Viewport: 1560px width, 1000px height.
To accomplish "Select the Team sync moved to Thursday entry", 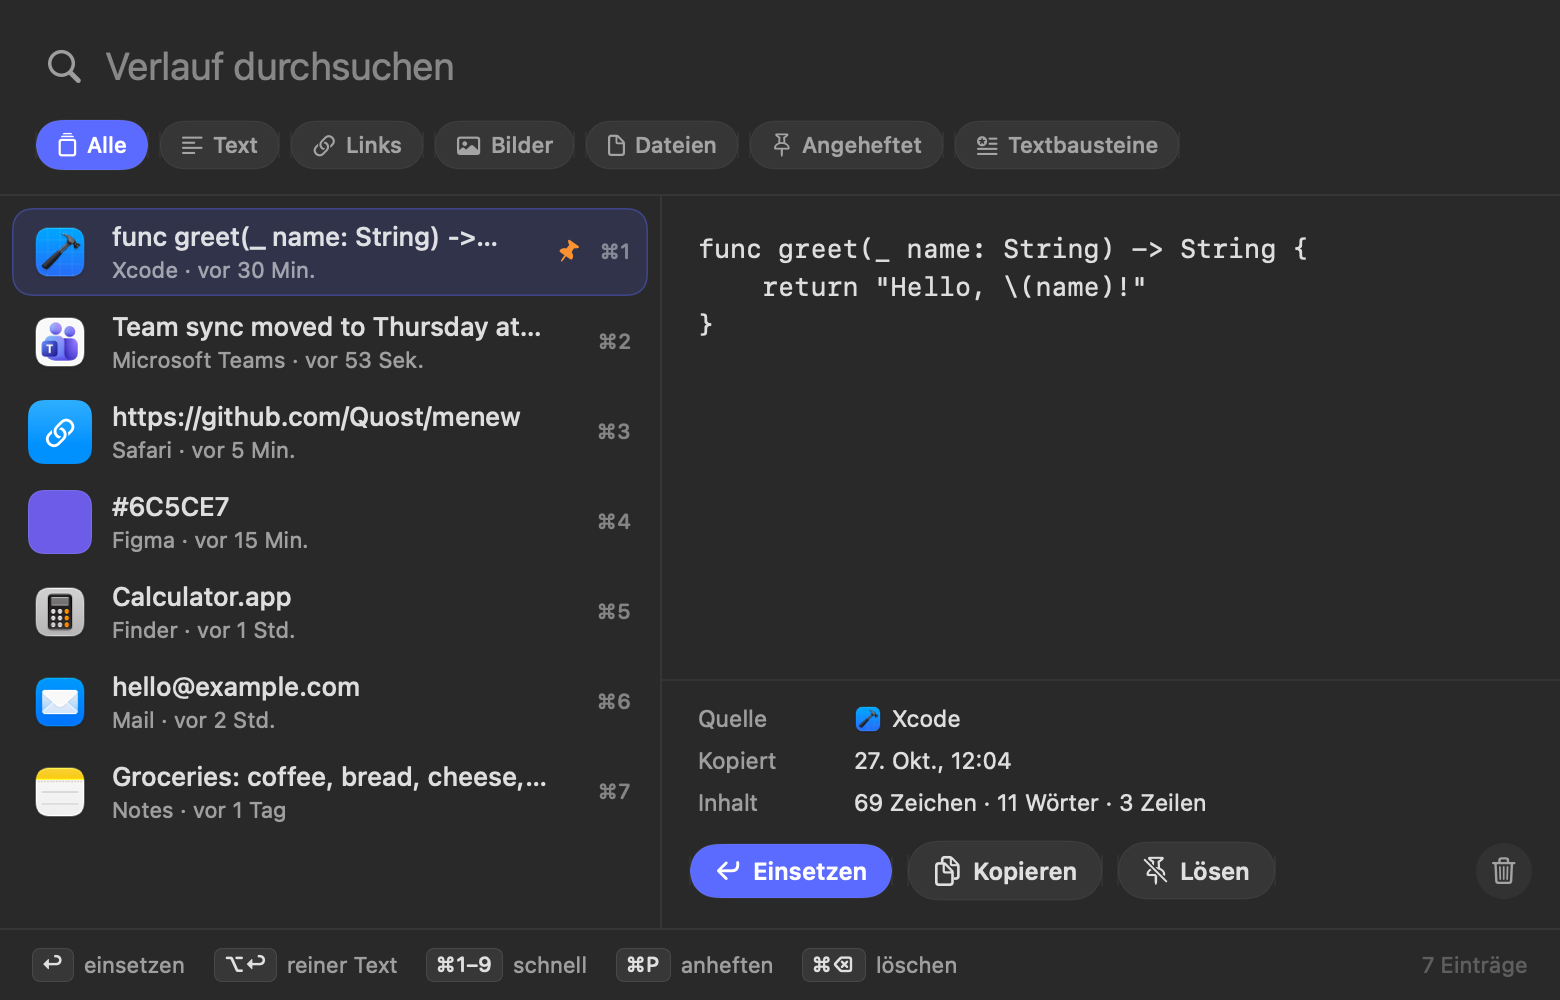I will point(330,342).
